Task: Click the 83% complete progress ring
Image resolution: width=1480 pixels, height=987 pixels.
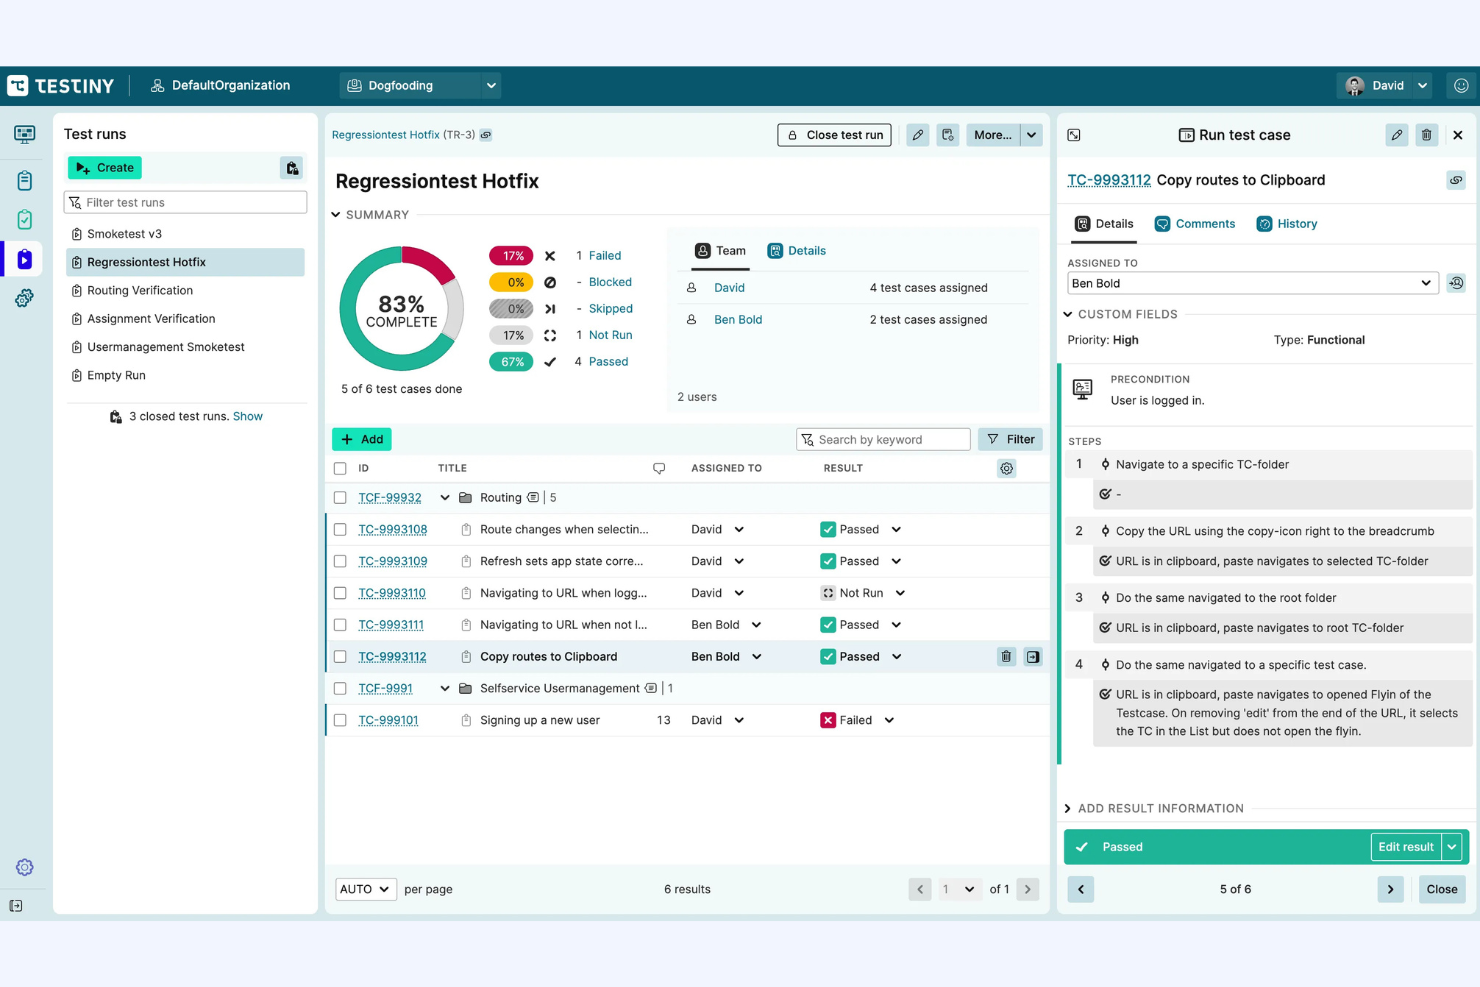Action: tap(401, 308)
